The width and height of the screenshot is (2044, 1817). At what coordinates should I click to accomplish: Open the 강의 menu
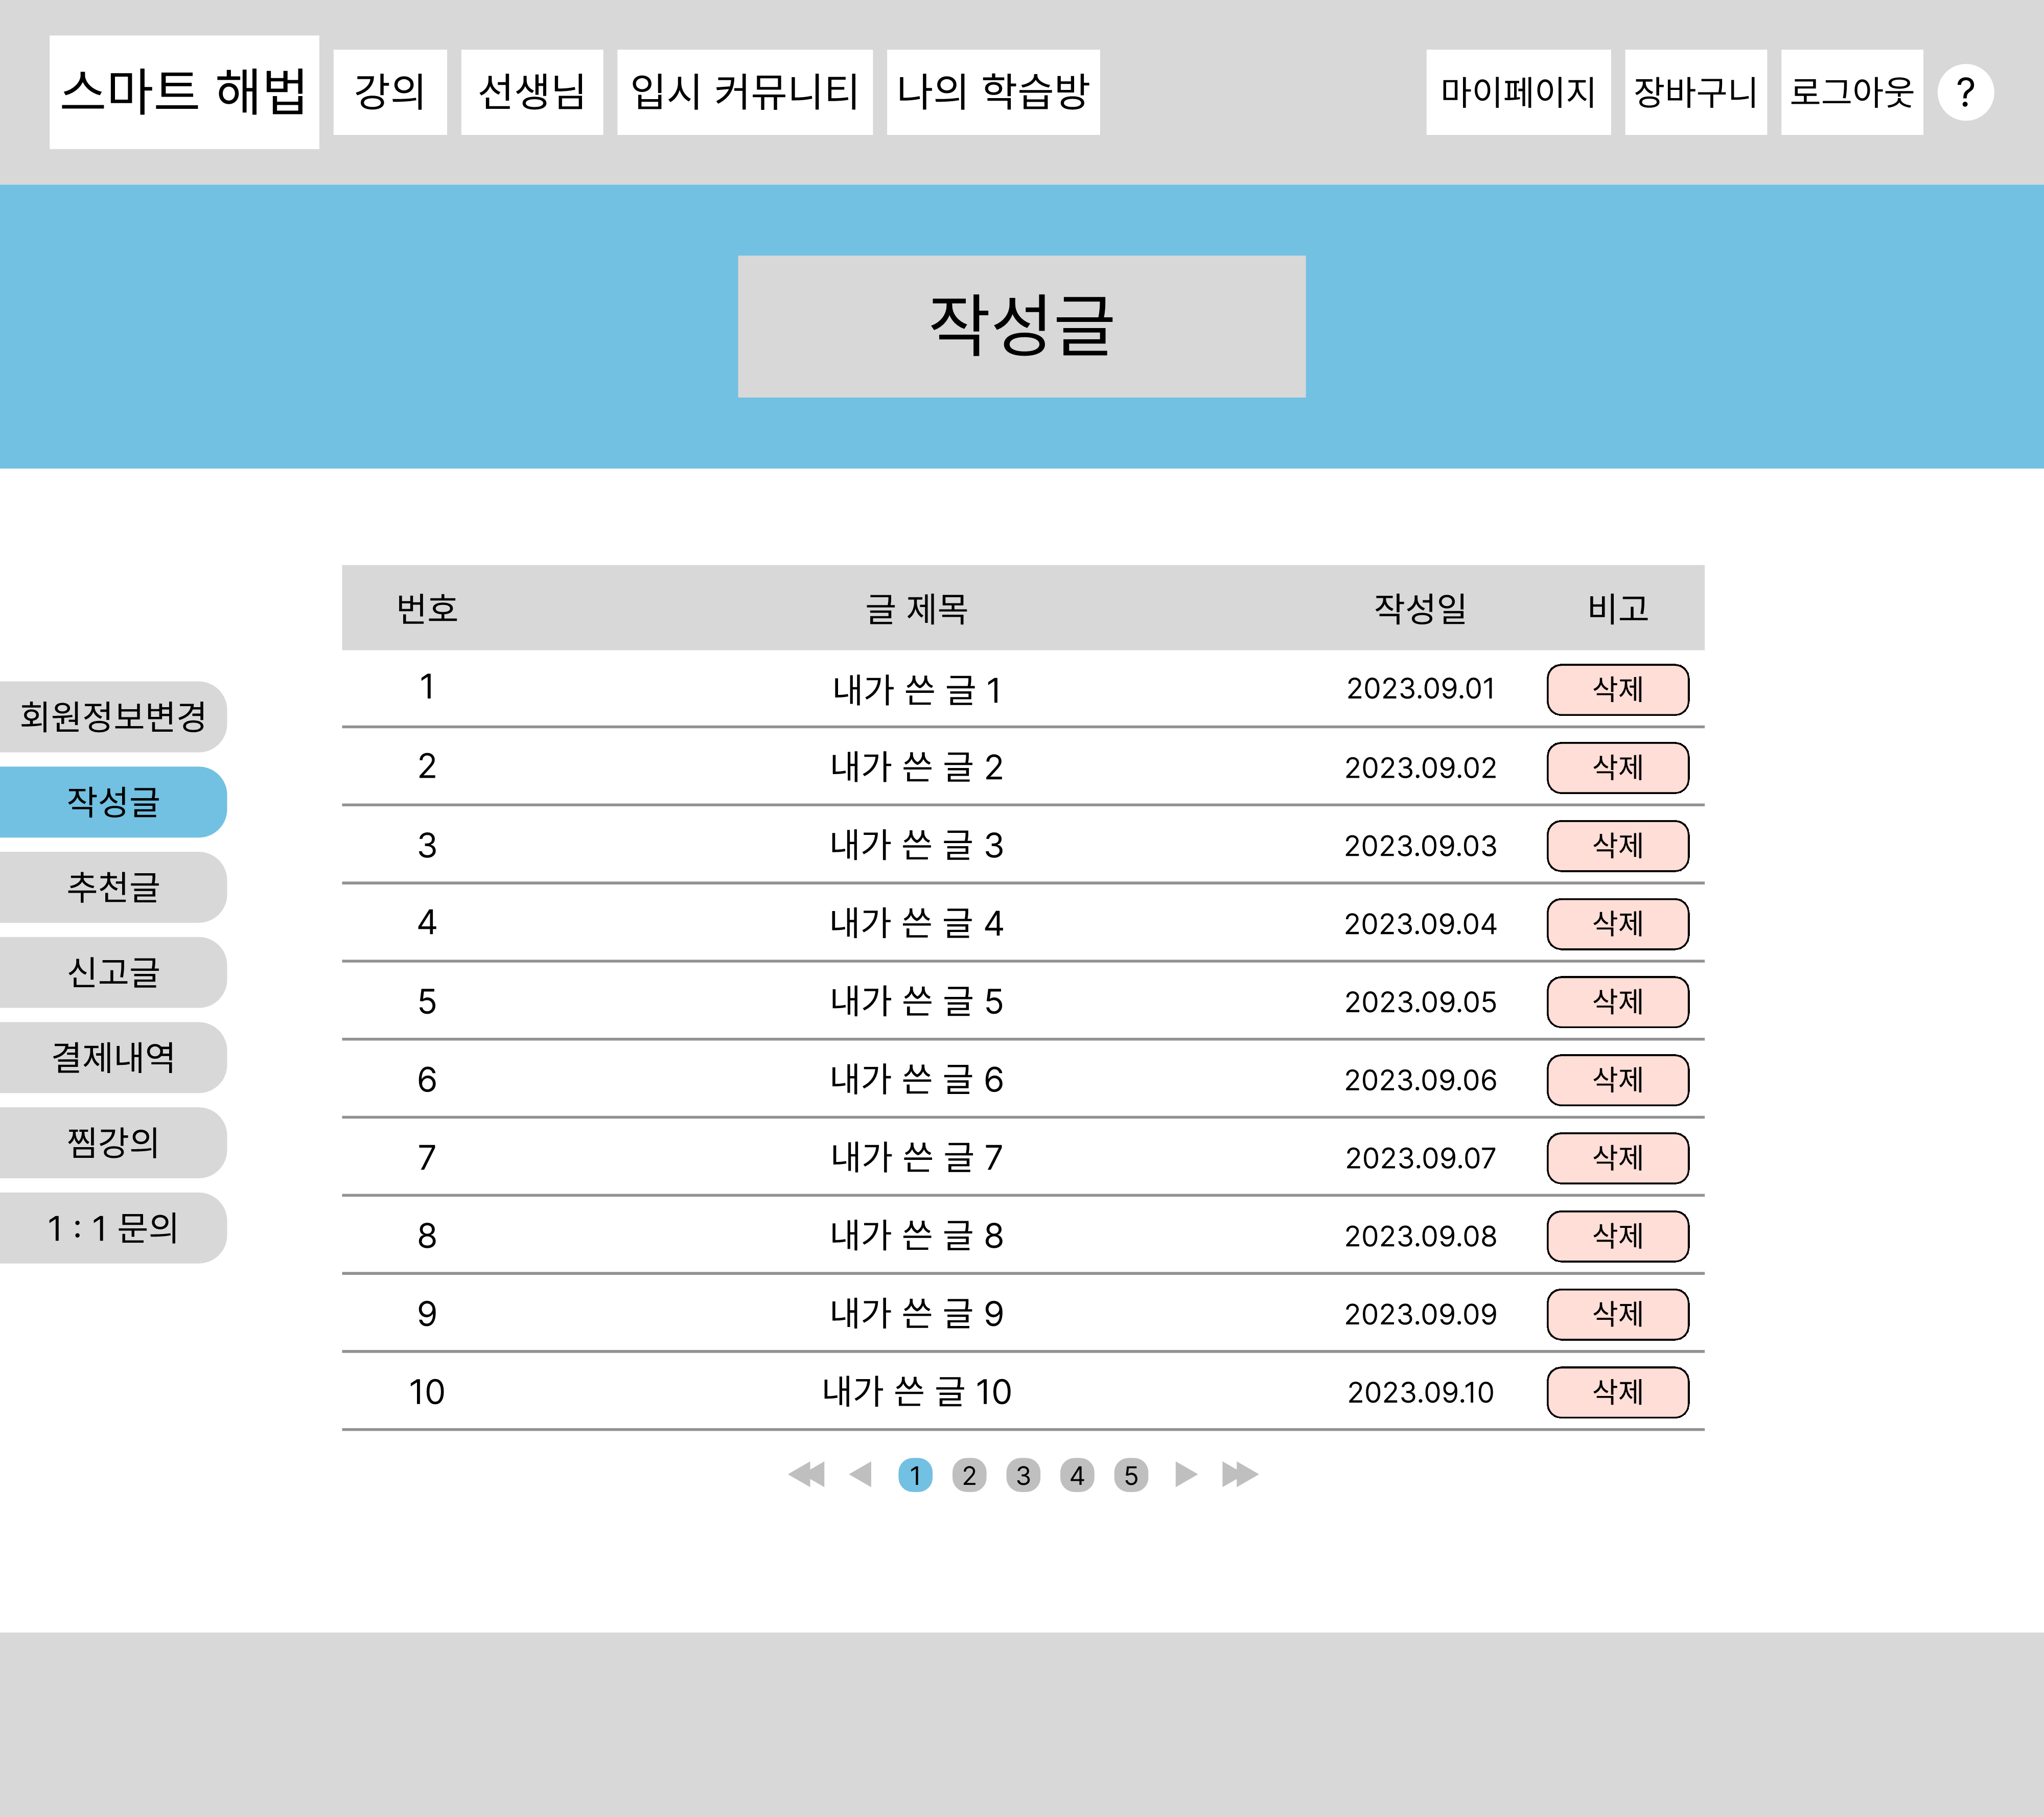[390, 92]
